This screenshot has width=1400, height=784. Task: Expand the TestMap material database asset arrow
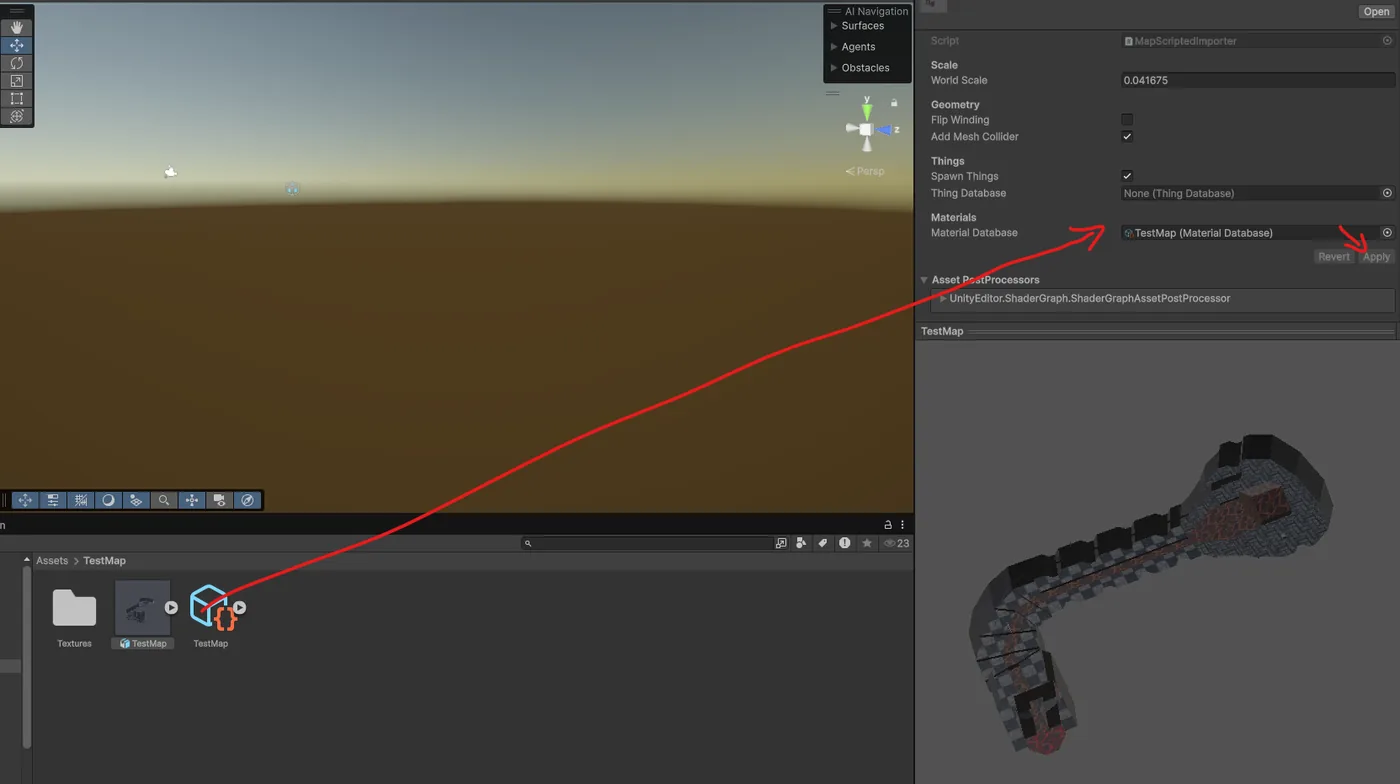(240, 607)
